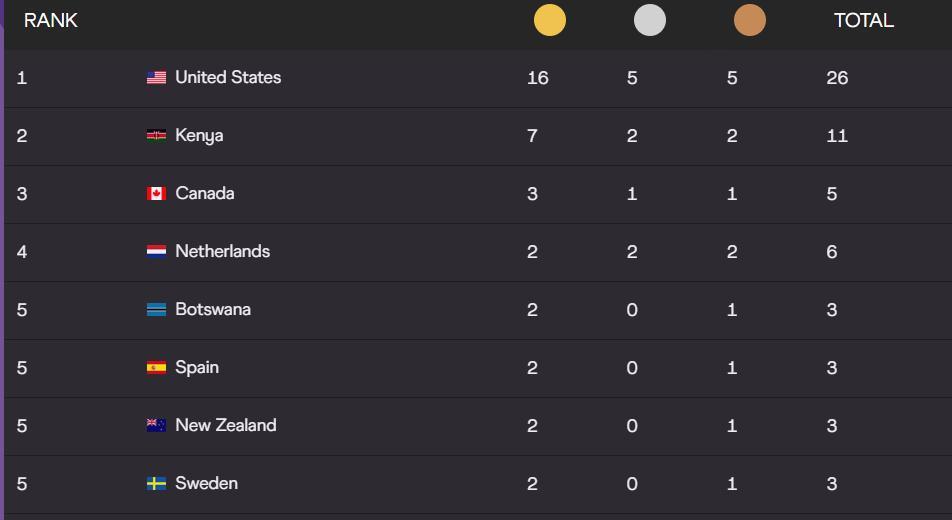The image size is (952, 520).
Task: Click the Canada flag icon
Action: coord(156,194)
